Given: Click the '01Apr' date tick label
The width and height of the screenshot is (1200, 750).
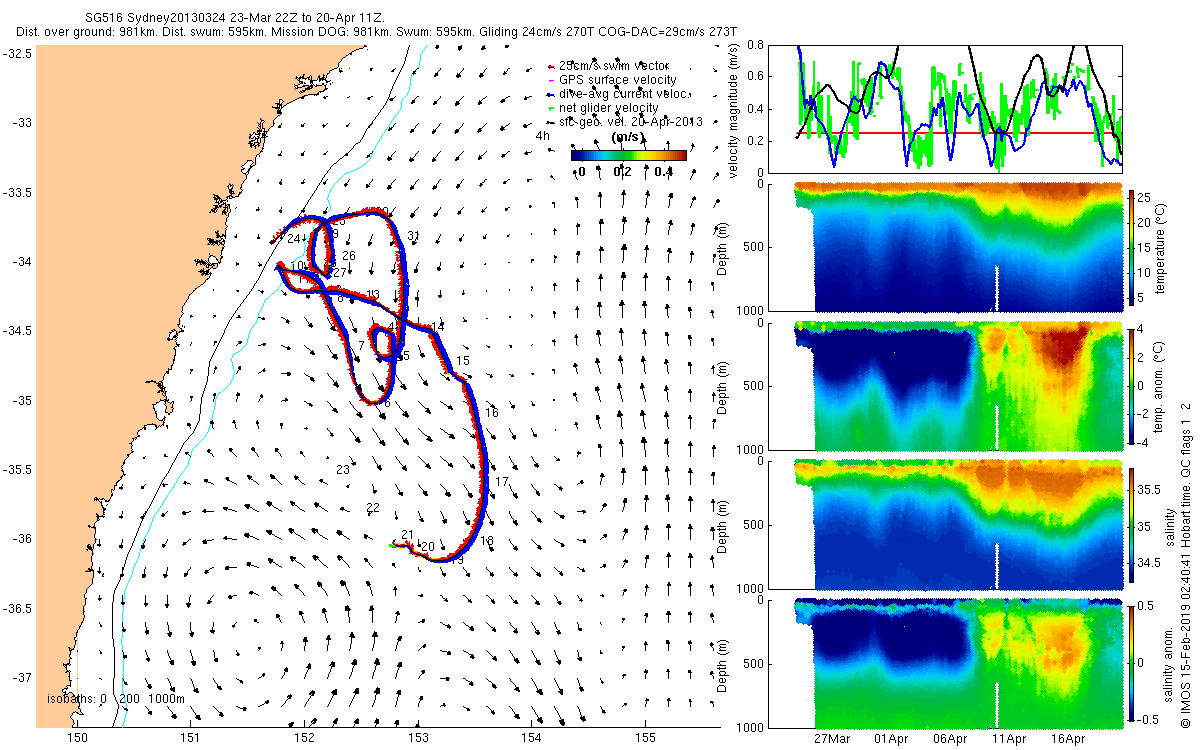Looking at the screenshot, I should coord(891,739).
